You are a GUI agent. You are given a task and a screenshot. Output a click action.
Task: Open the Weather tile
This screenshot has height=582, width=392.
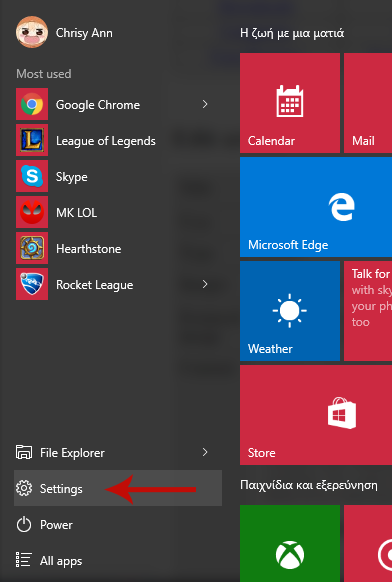290,311
